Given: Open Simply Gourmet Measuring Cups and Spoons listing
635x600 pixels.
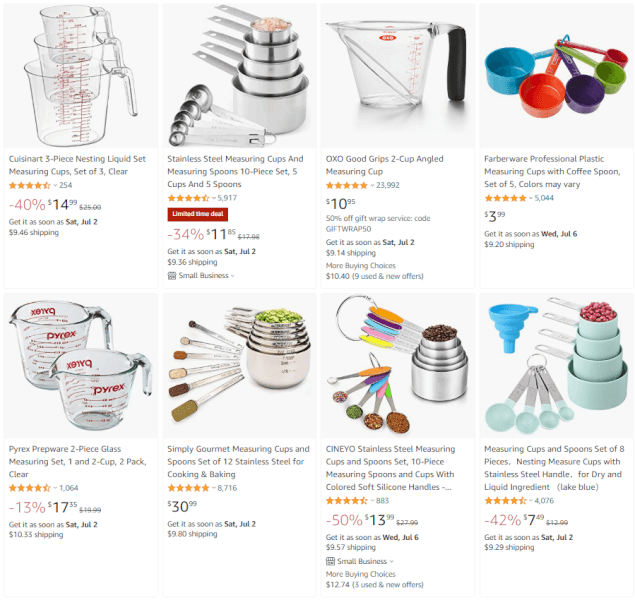Looking at the screenshot, I should pyautogui.click(x=238, y=462).
